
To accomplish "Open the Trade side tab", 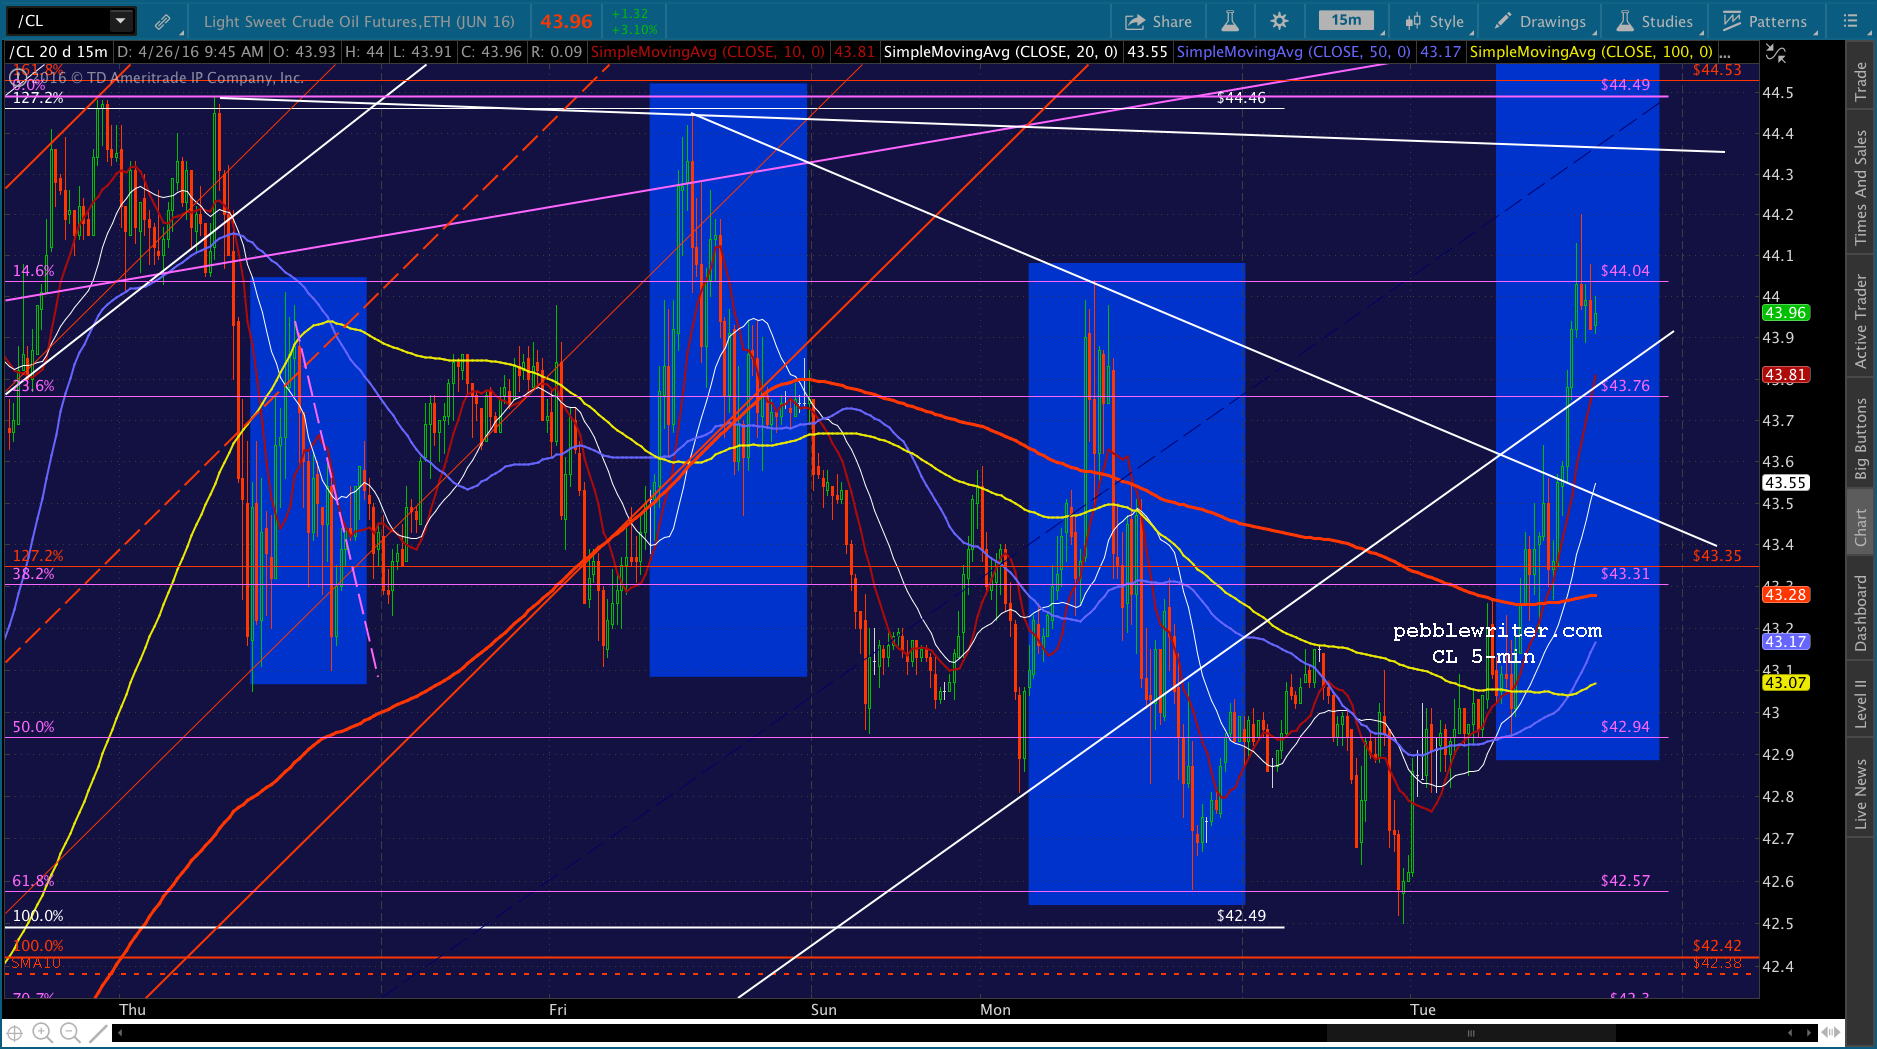I will [x=1861, y=81].
